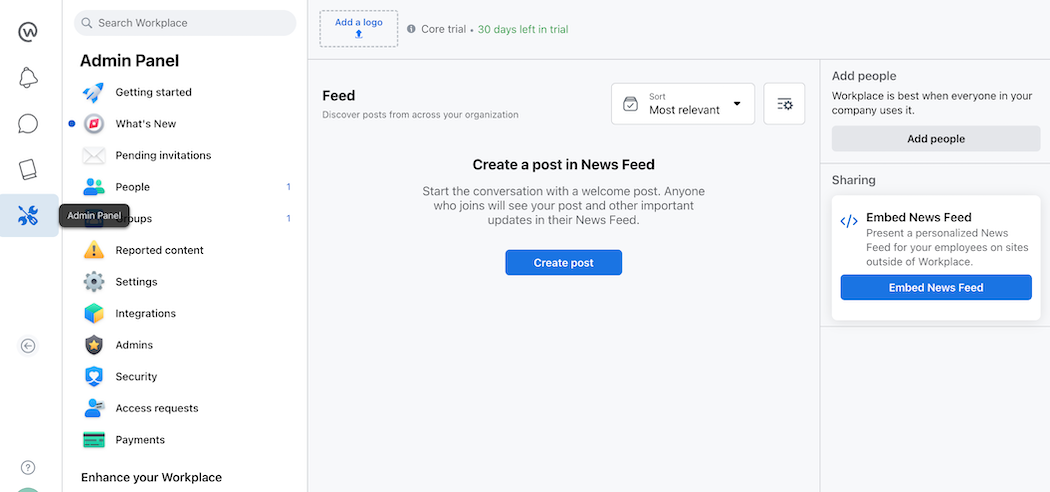Screen dimensions: 1050x492
Task: Open the Security admin section
Action: point(136,377)
